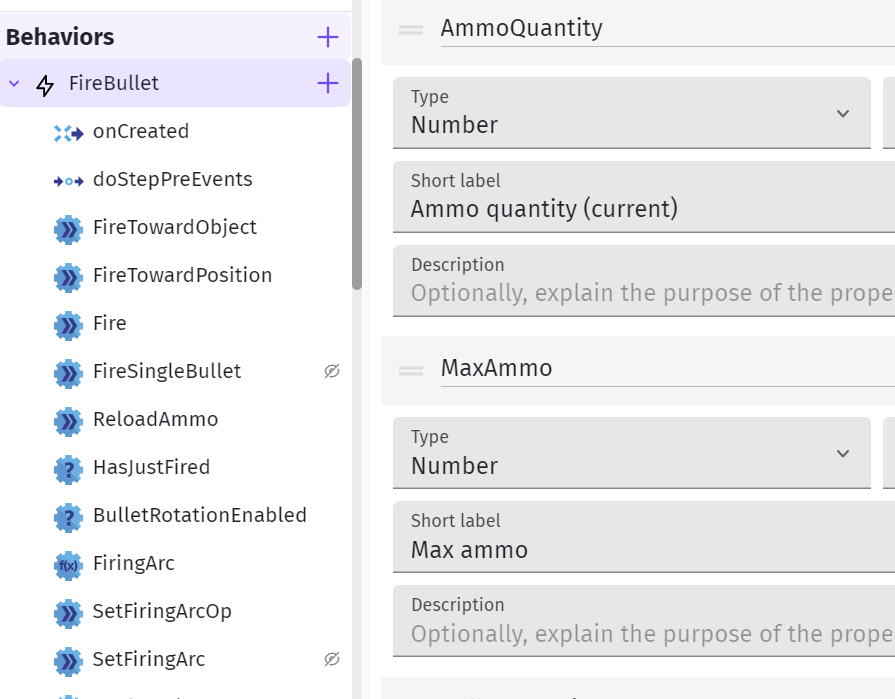Click the behaviors list vertical scrollbar
Viewport: 895px width, 699px height.
(x=357, y=174)
